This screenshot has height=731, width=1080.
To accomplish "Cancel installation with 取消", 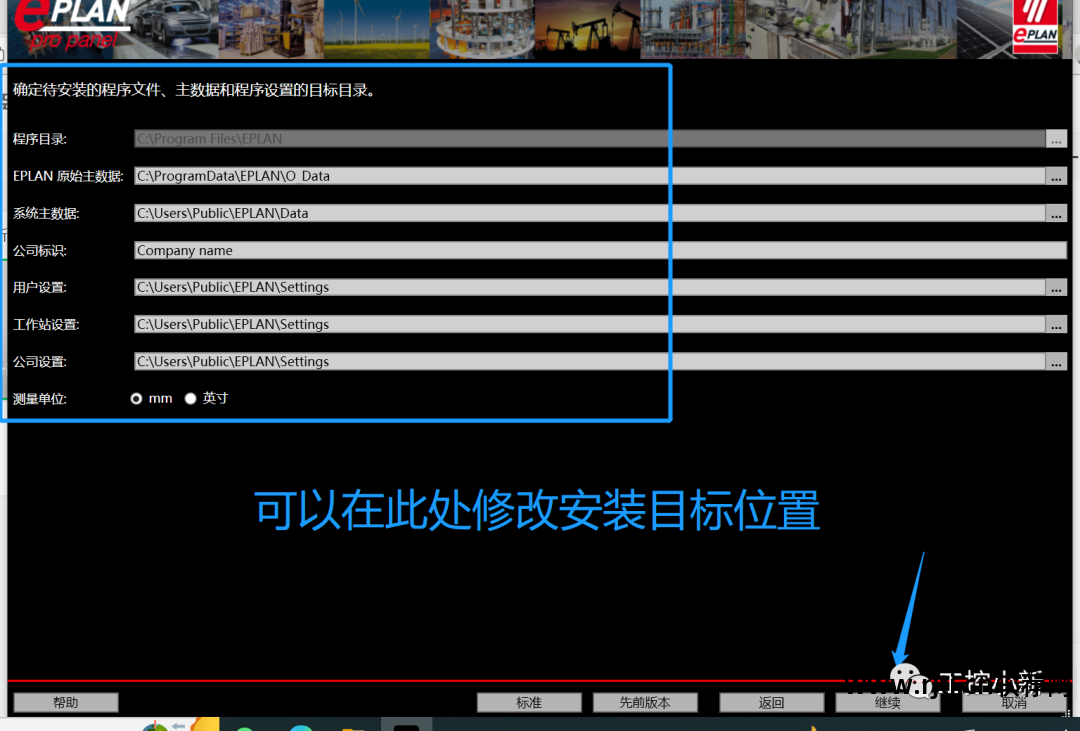I will 1014,702.
